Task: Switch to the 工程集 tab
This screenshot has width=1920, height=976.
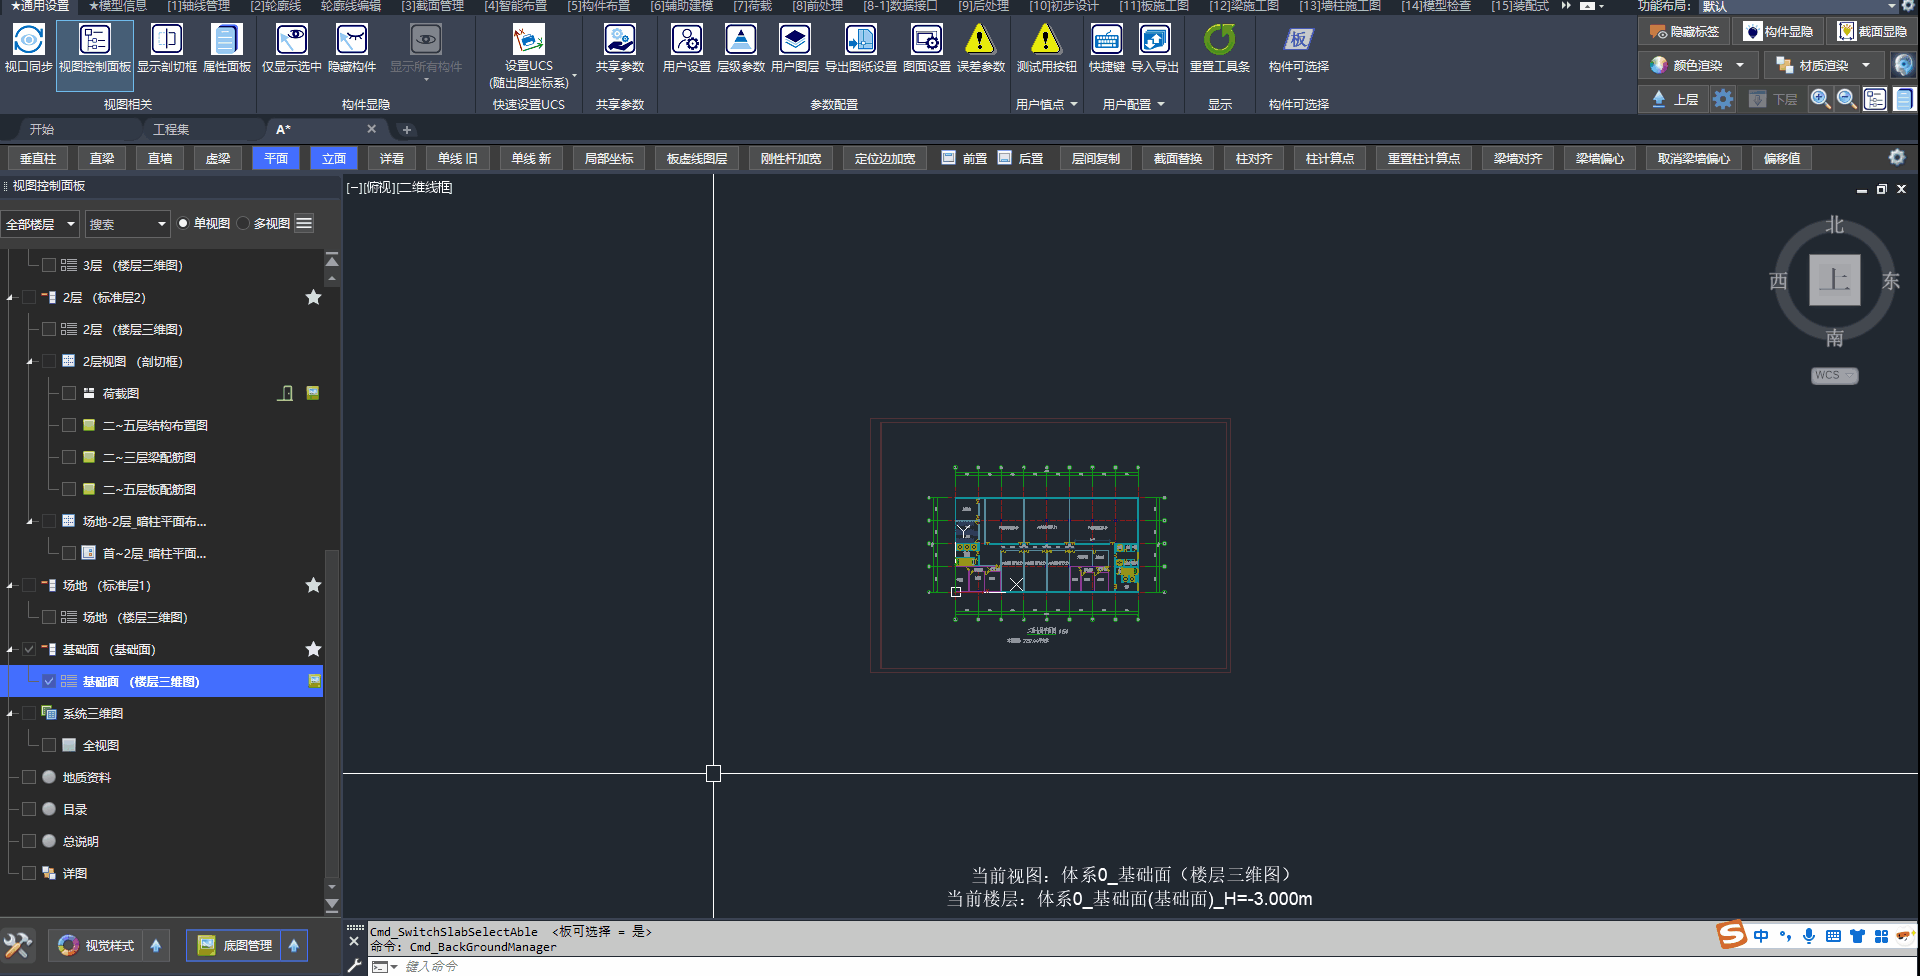Action: [x=171, y=130]
